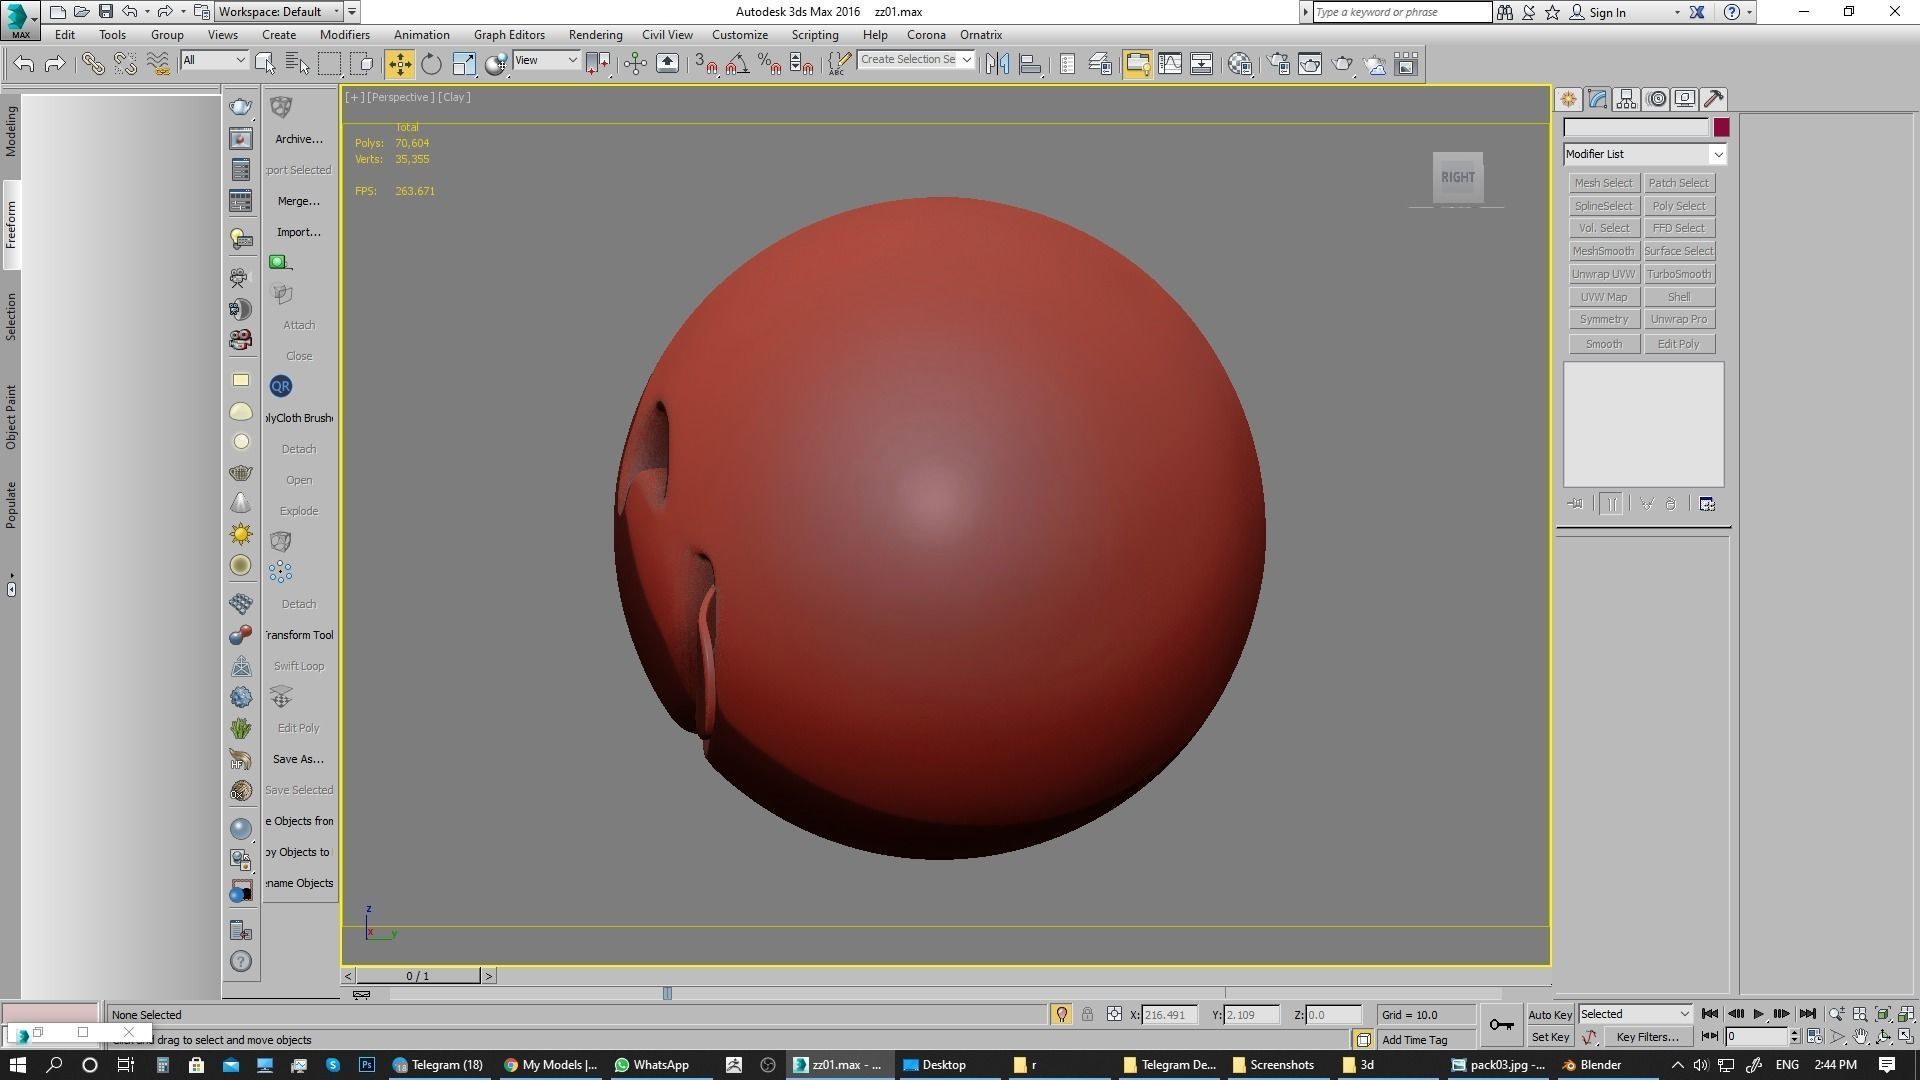
Task: Click the Bind to Space Warp icon
Action: click(x=158, y=64)
